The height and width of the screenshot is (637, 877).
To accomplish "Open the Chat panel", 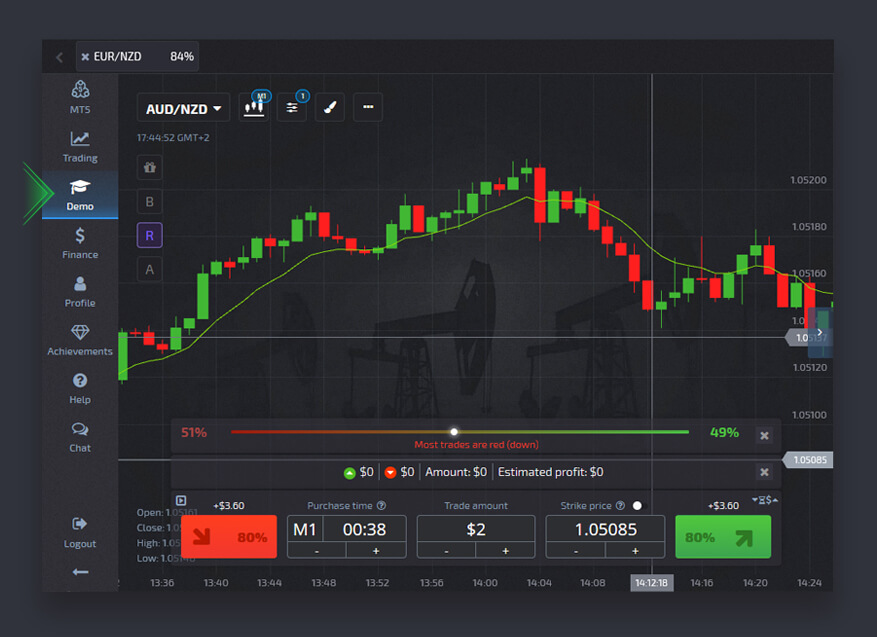I will point(80,436).
